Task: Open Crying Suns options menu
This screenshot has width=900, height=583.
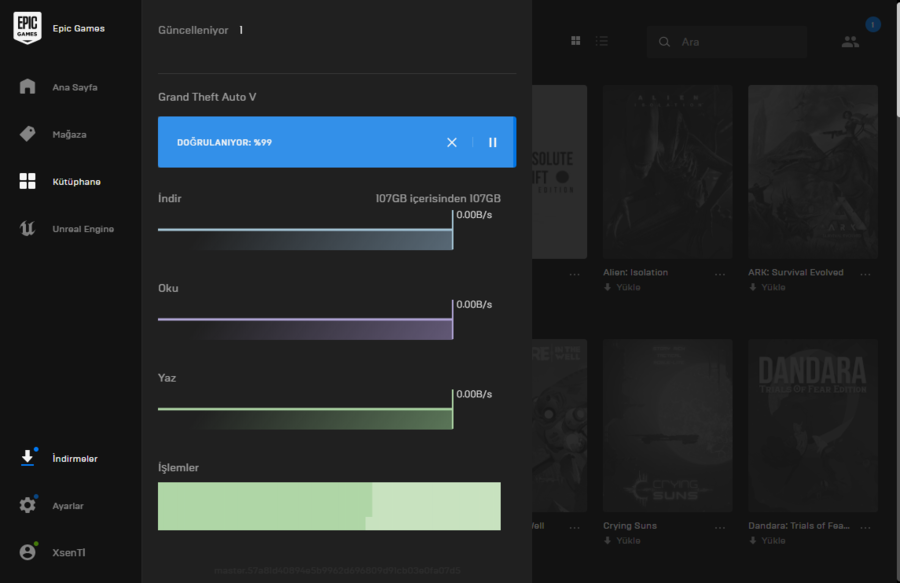Action: click(720, 527)
